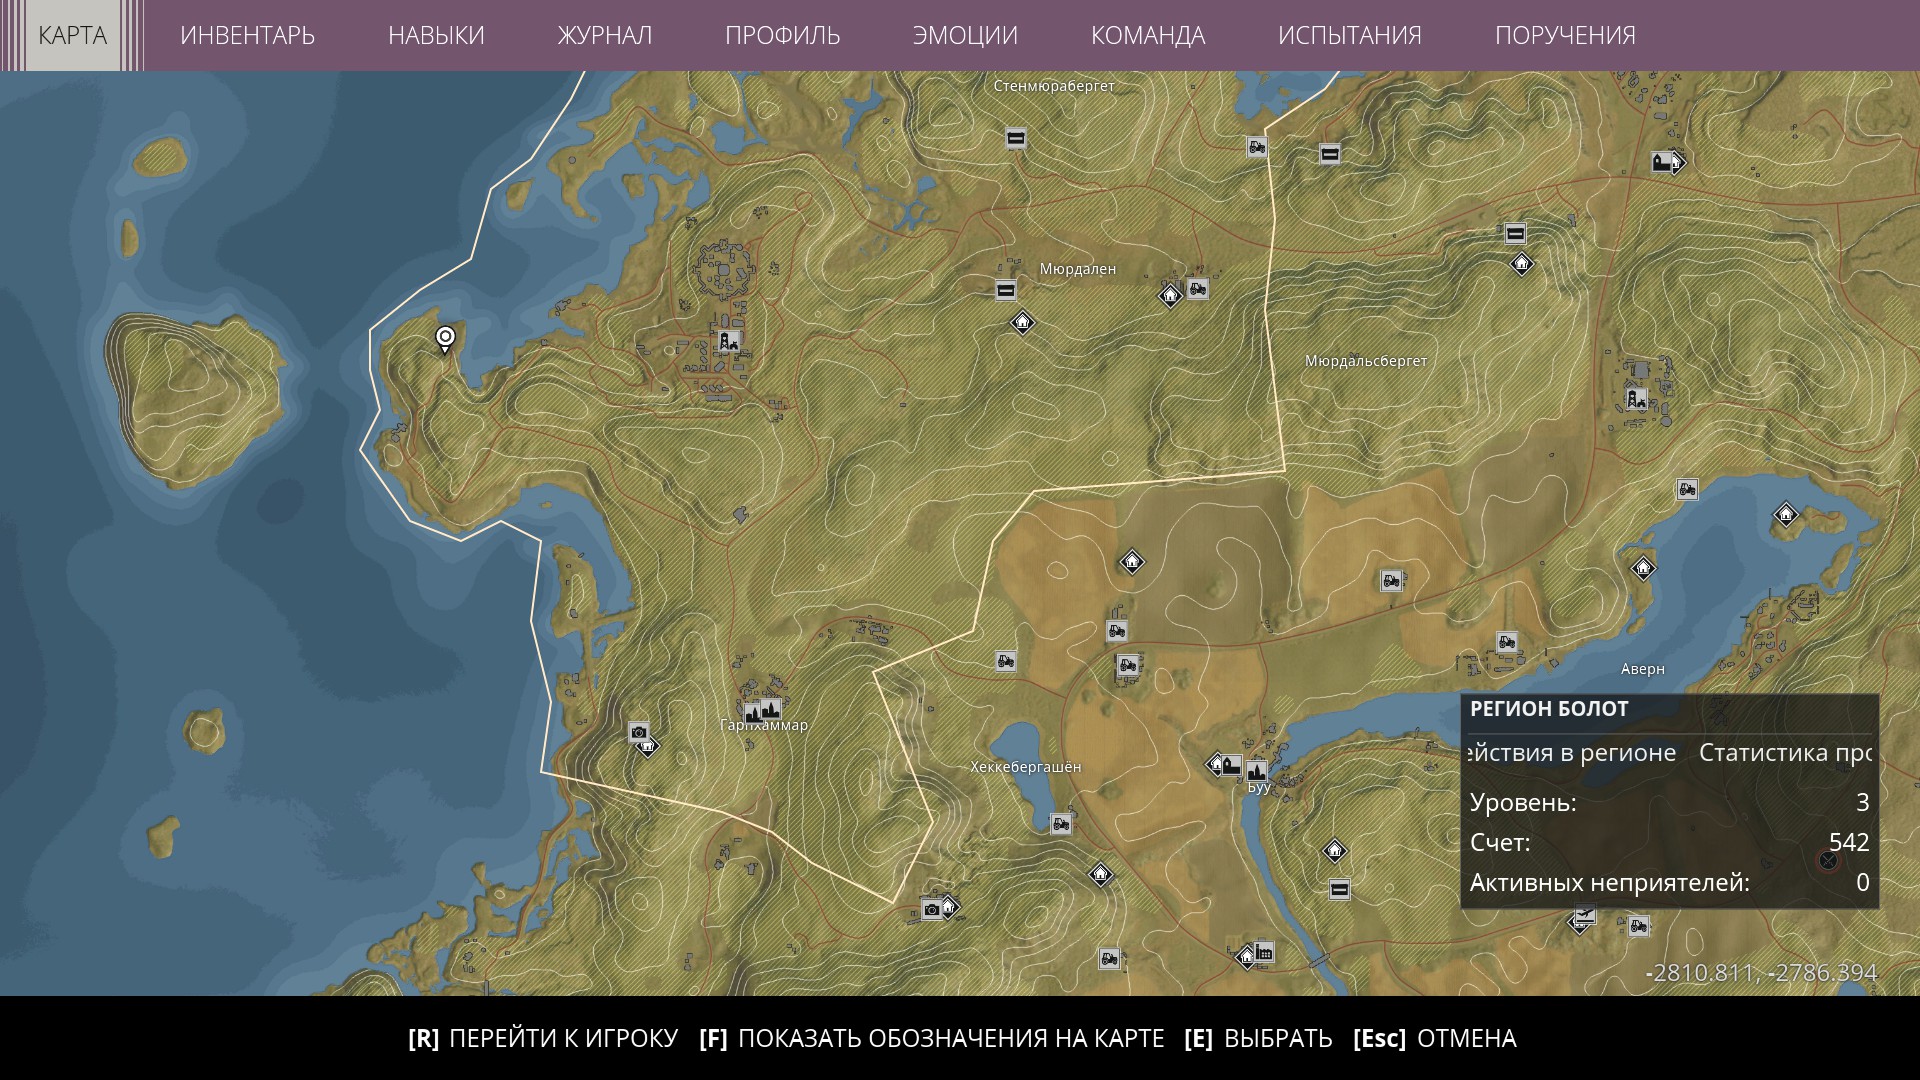Click the Аверн map label
Screen dimensions: 1920x1080
click(1643, 669)
